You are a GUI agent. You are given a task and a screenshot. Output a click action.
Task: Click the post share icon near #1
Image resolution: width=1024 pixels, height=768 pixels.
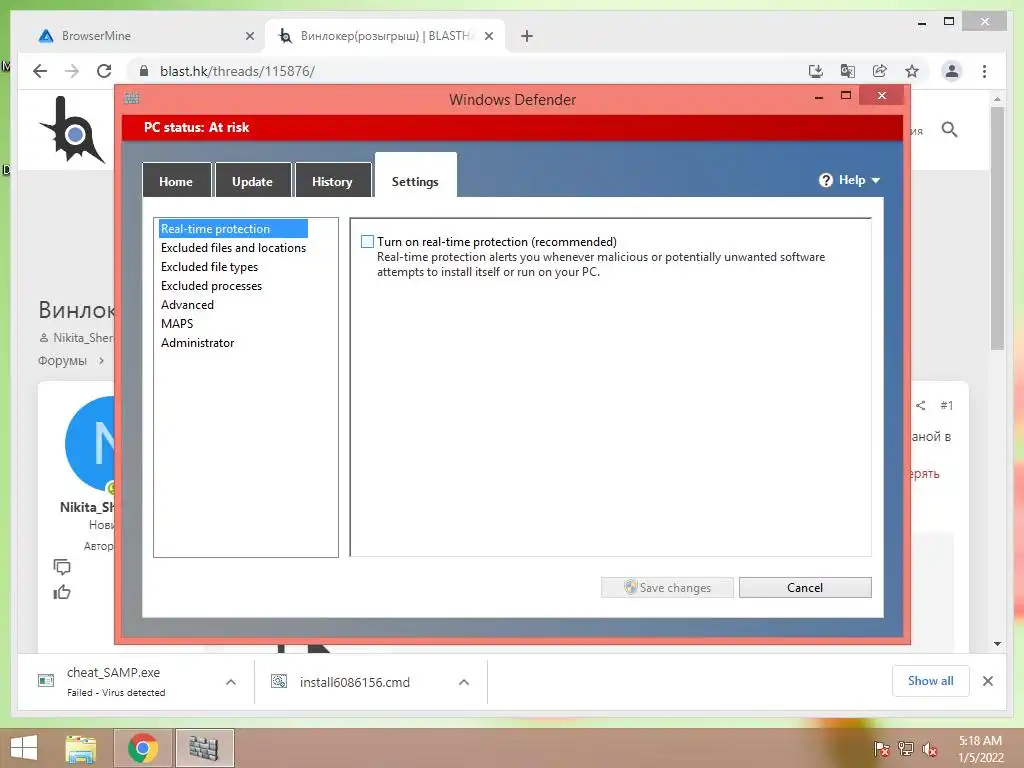921,406
